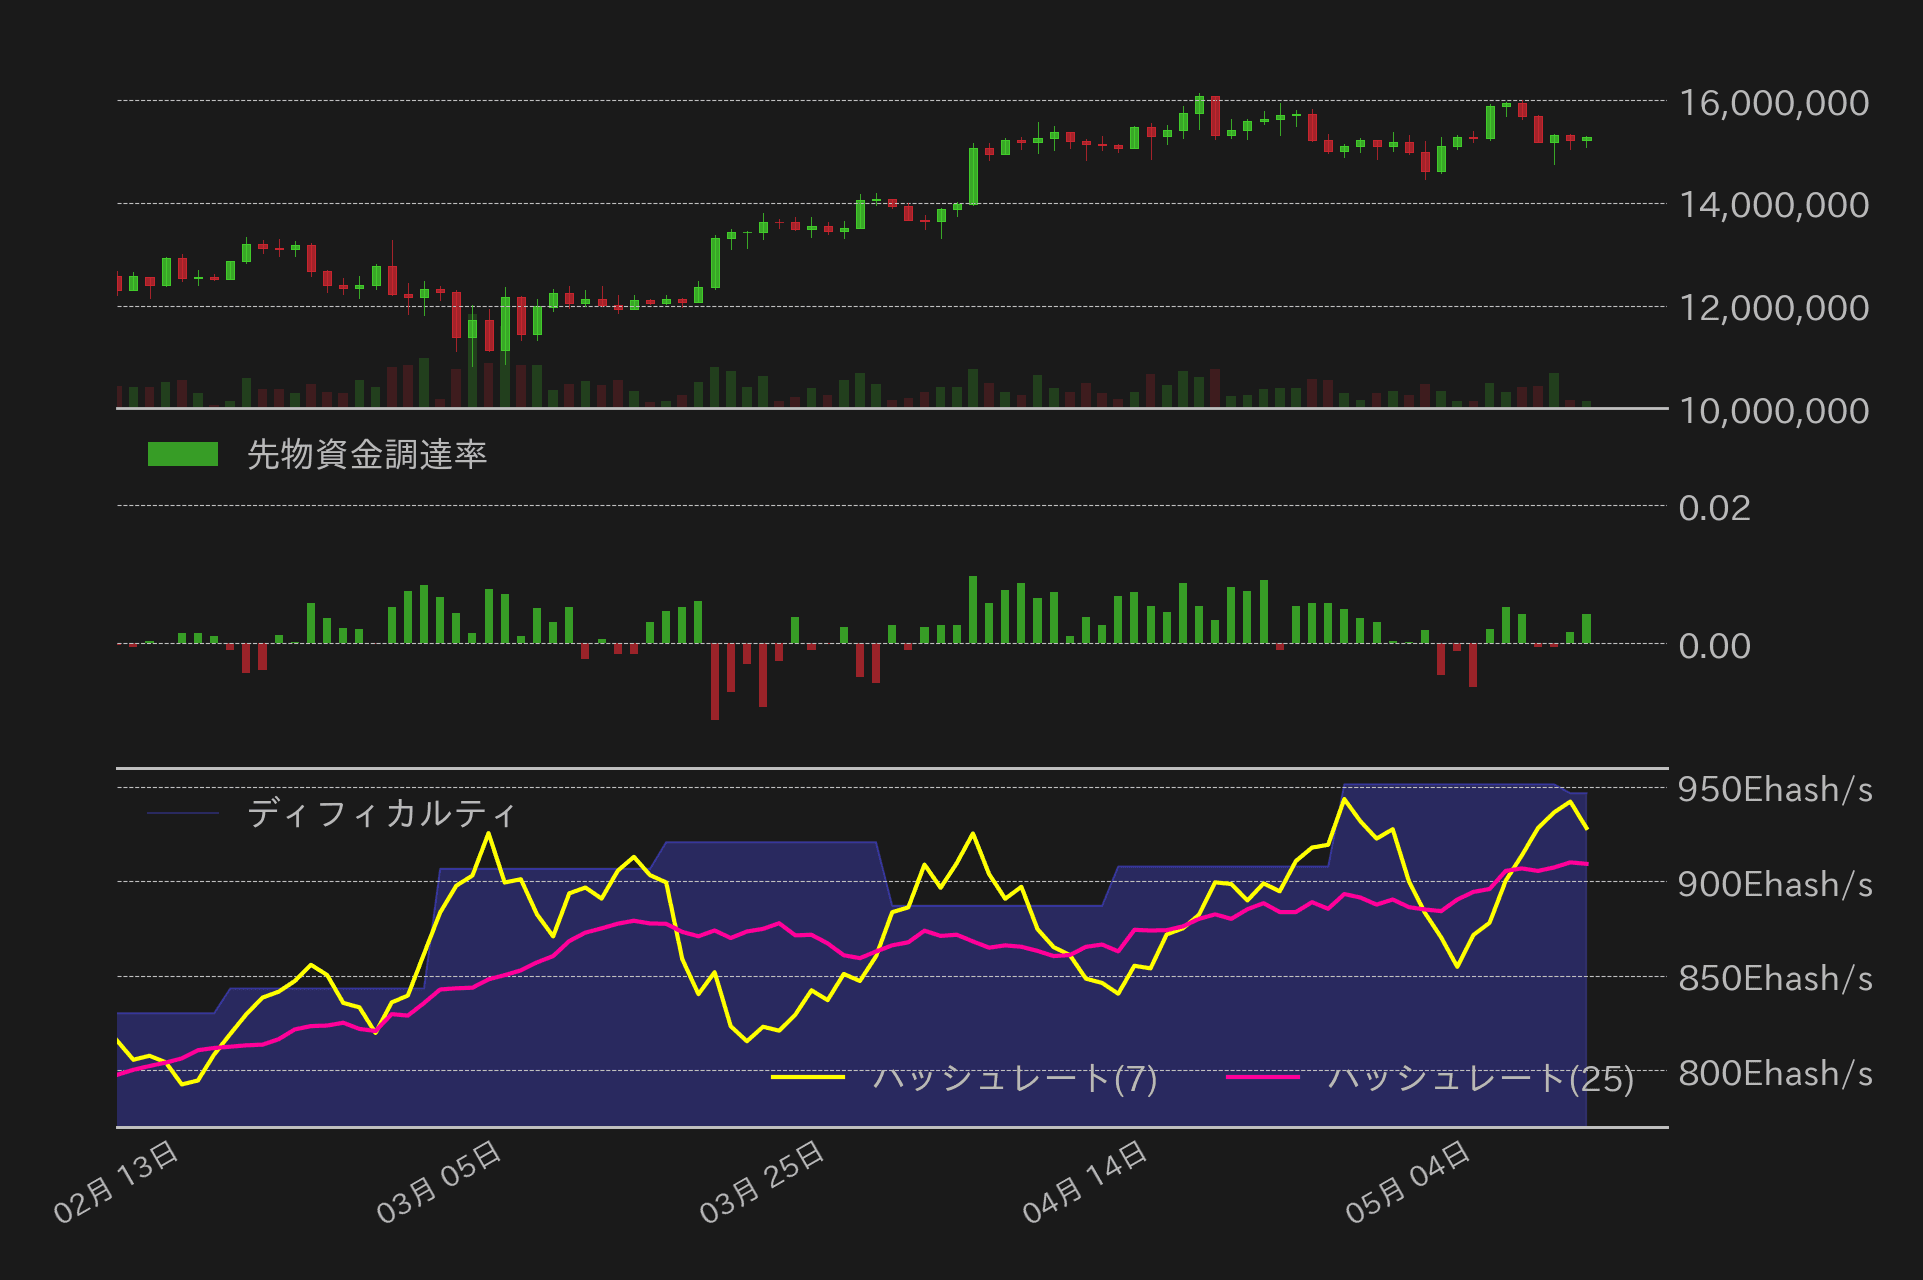
Task: Click the 先物資金調達率 legend label
Action: 366,454
